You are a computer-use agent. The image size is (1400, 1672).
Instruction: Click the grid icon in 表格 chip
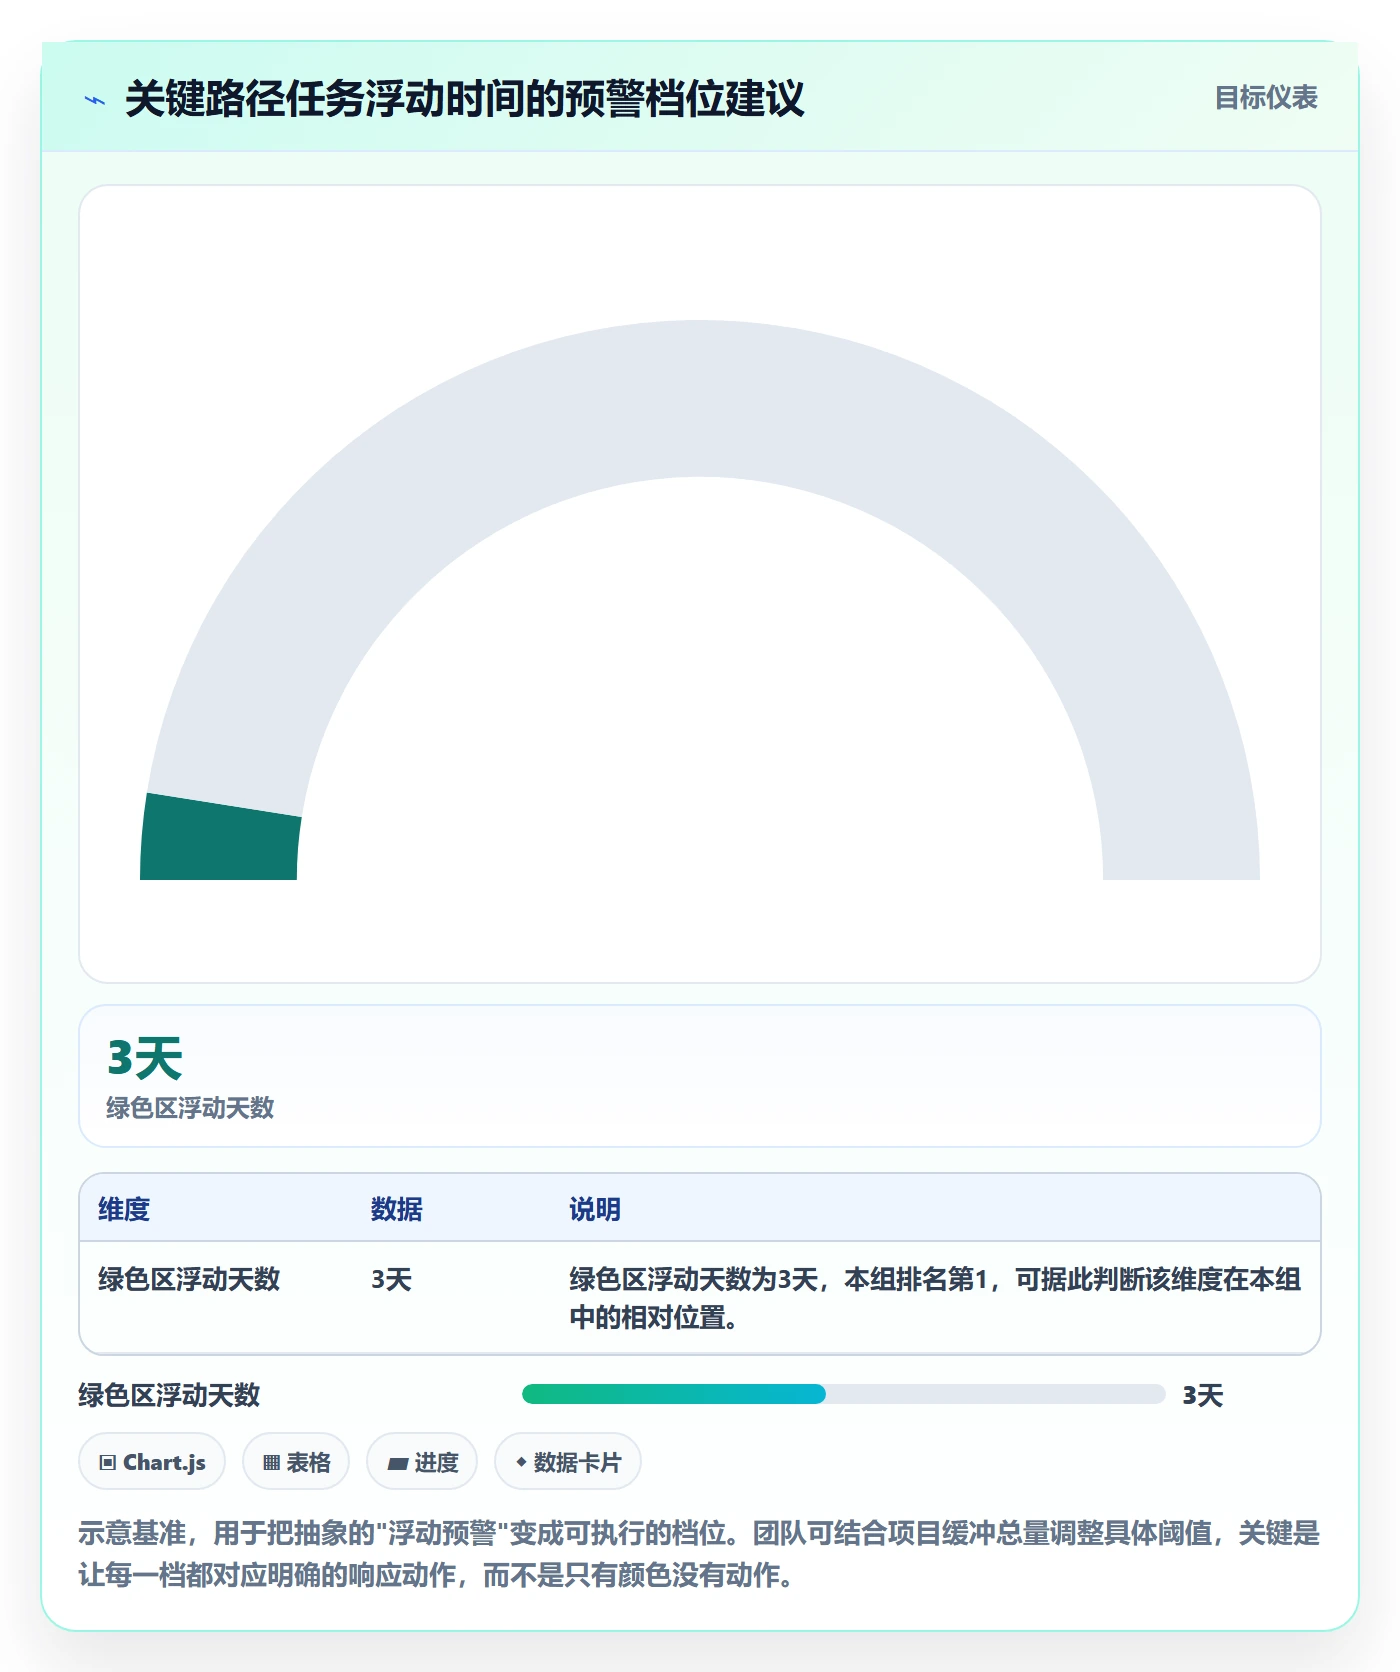click(x=271, y=1463)
